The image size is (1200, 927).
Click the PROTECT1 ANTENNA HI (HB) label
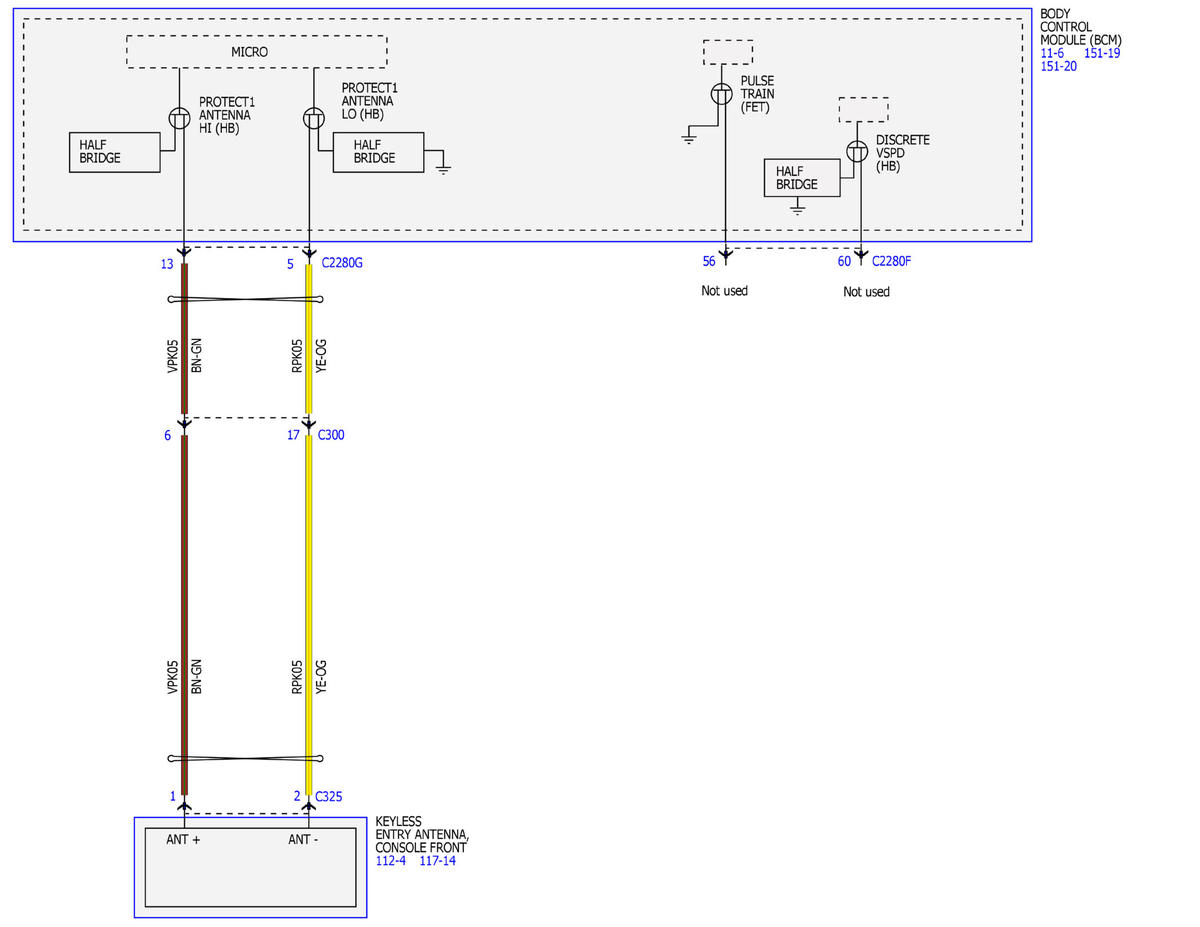coord(227,114)
